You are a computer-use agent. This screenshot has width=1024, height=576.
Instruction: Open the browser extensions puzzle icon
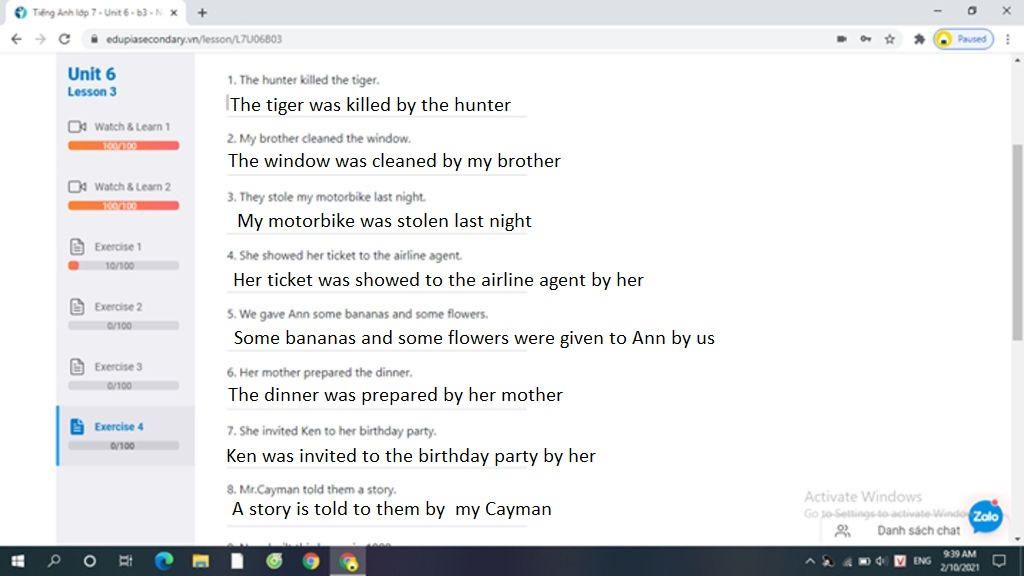tap(919, 39)
